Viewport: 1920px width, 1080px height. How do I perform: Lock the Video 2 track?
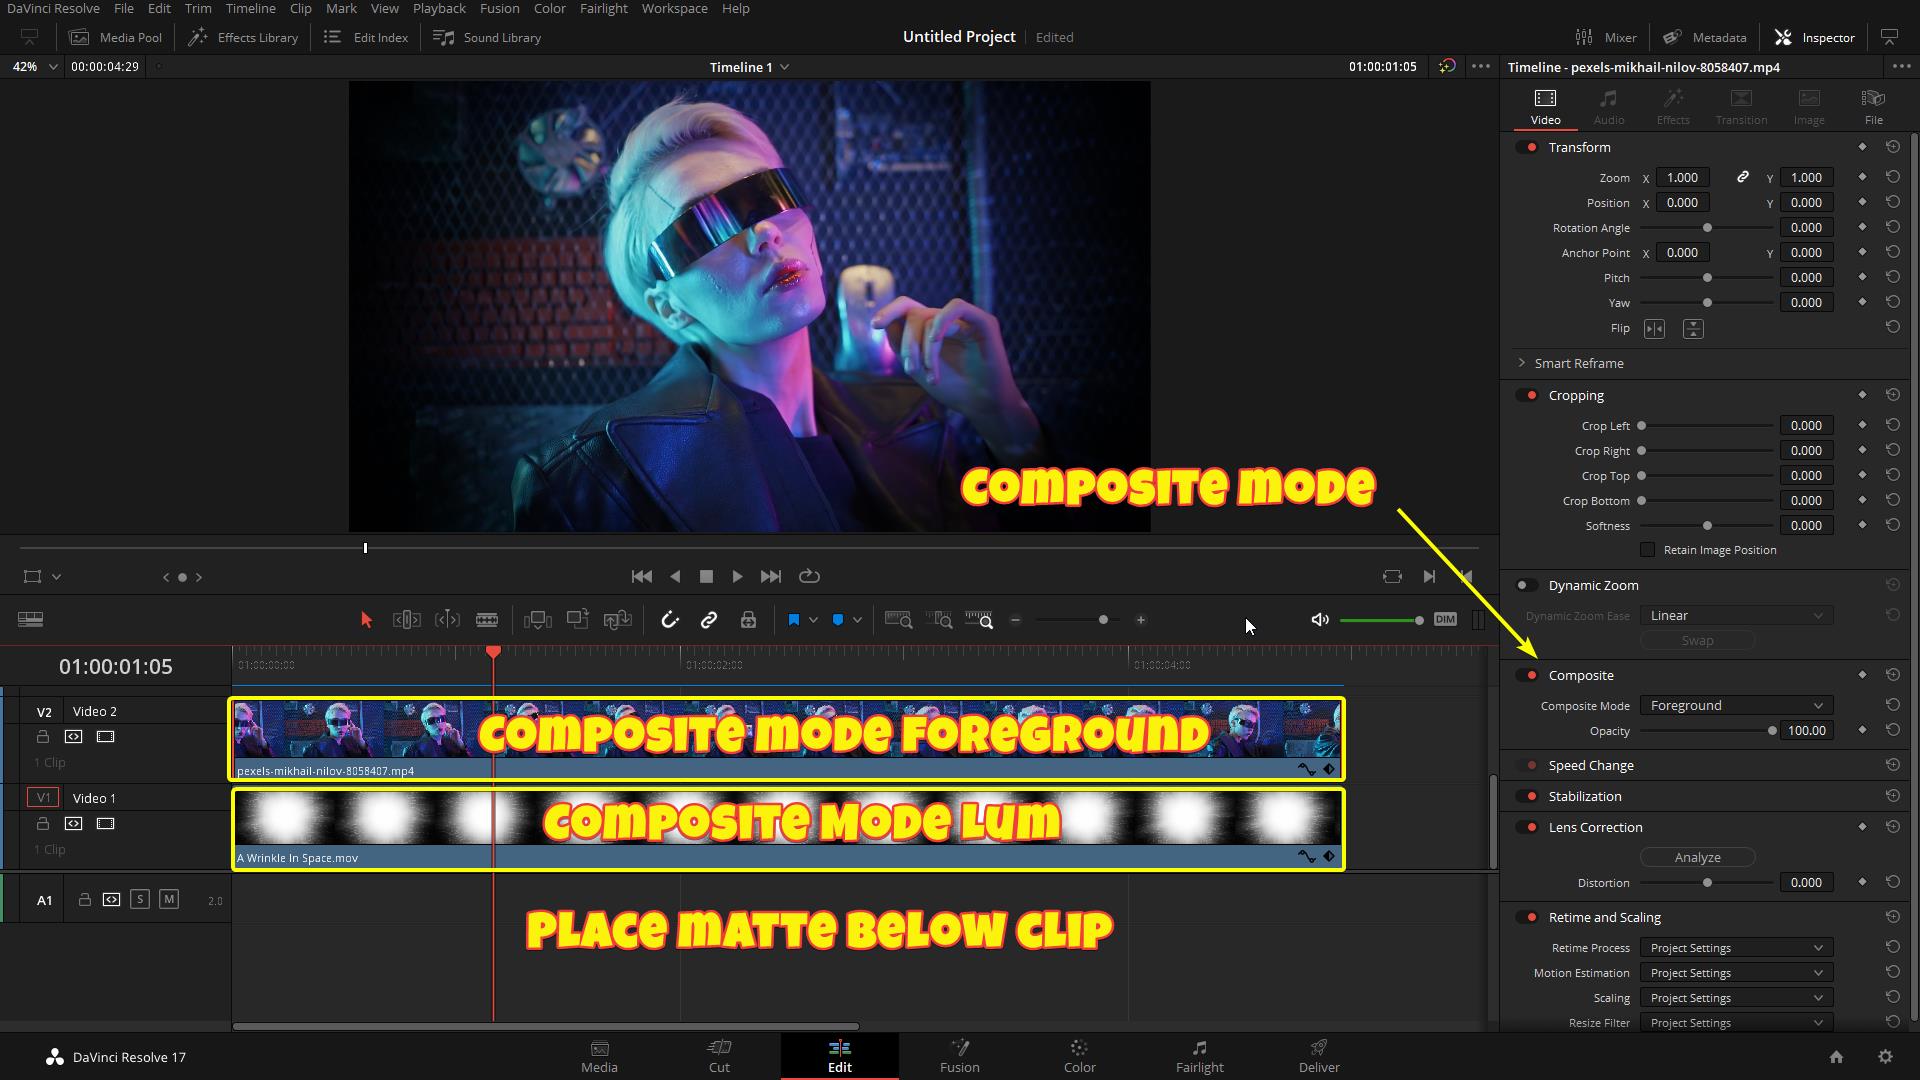click(x=42, y=737)
